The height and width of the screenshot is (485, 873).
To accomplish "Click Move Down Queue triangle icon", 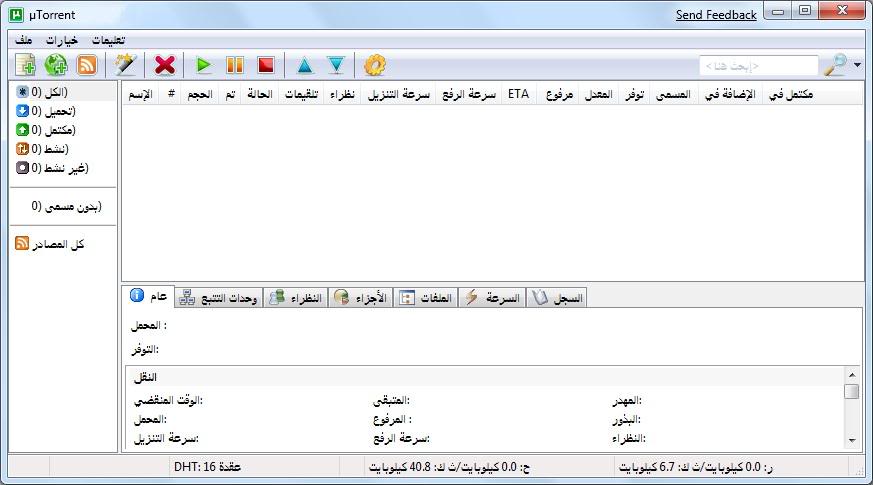I will (336, 65).
